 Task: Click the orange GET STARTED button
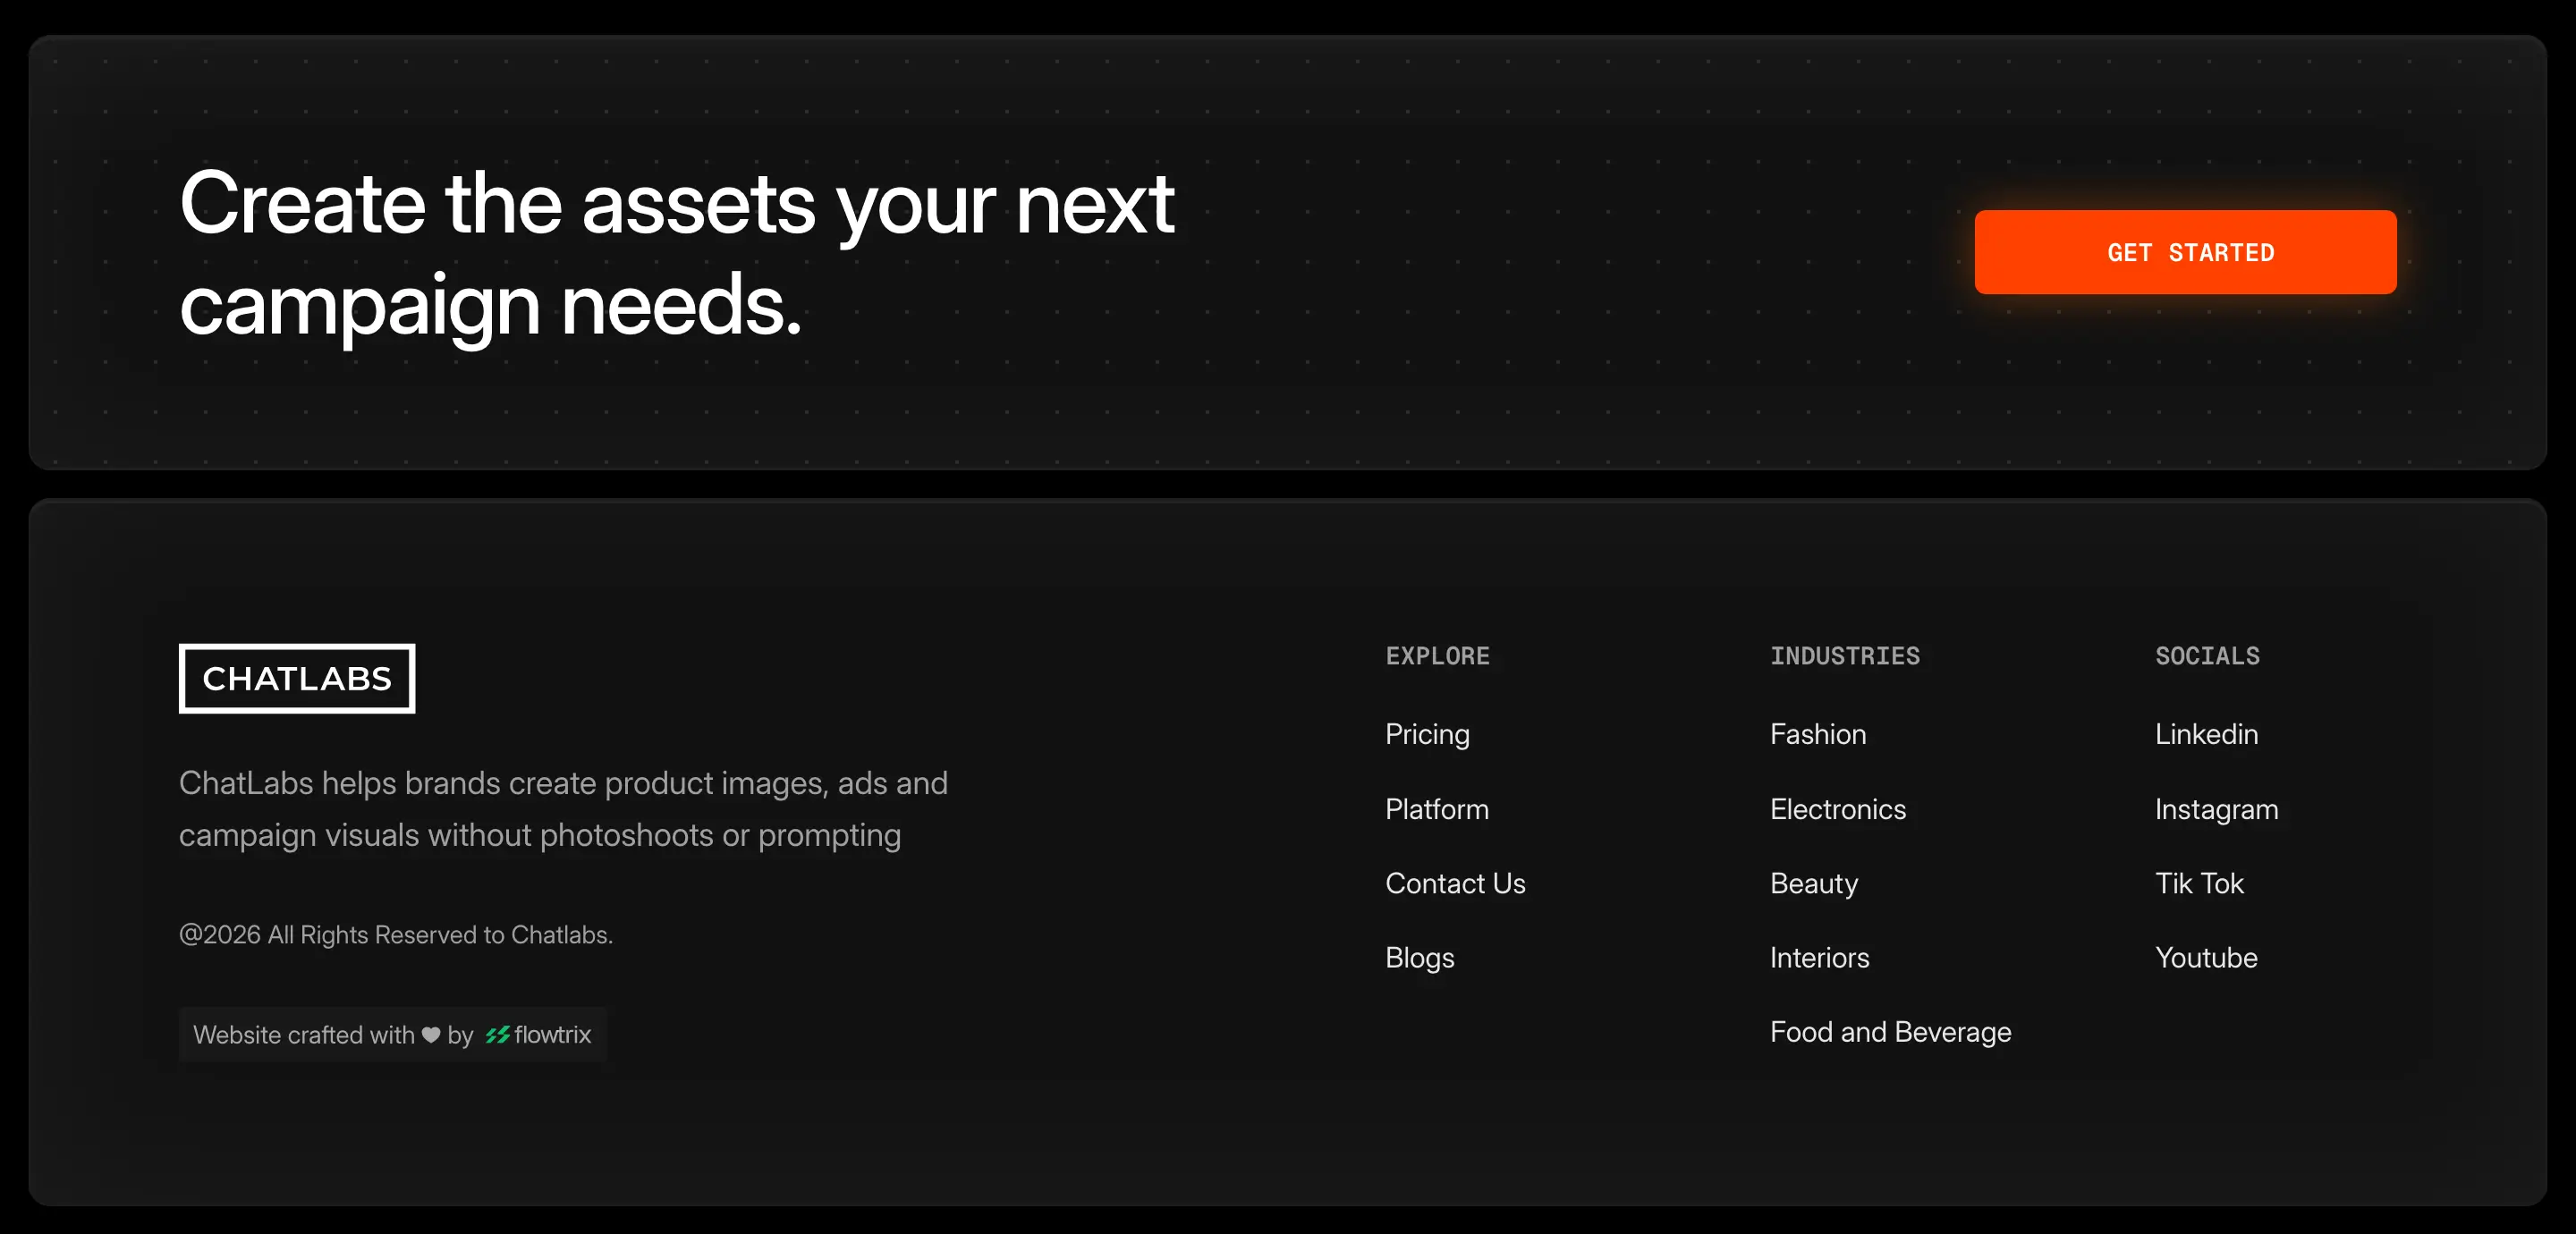(x=2185, y=252)
